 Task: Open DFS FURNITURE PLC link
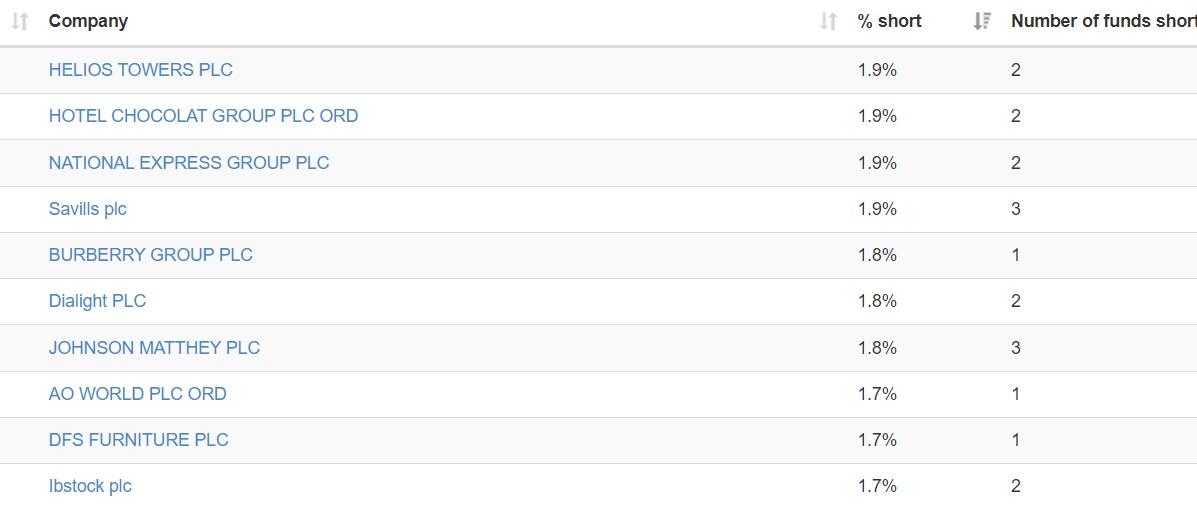[x=138, y=440]
